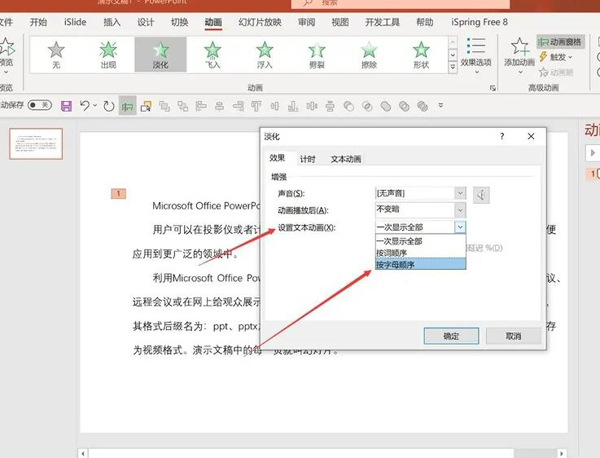Choose 按词顺序 in the list

pos(420,253)
